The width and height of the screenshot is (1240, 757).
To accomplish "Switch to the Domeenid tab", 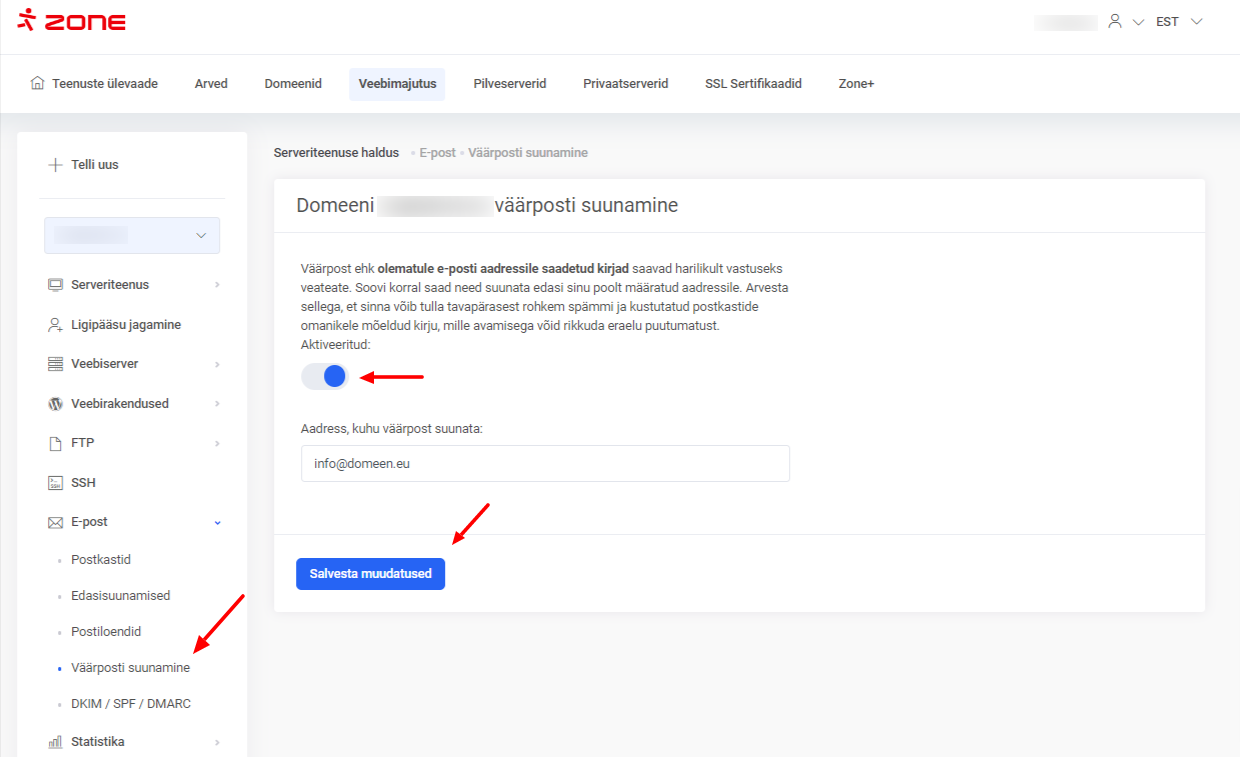I will click(x=293, y=84).
